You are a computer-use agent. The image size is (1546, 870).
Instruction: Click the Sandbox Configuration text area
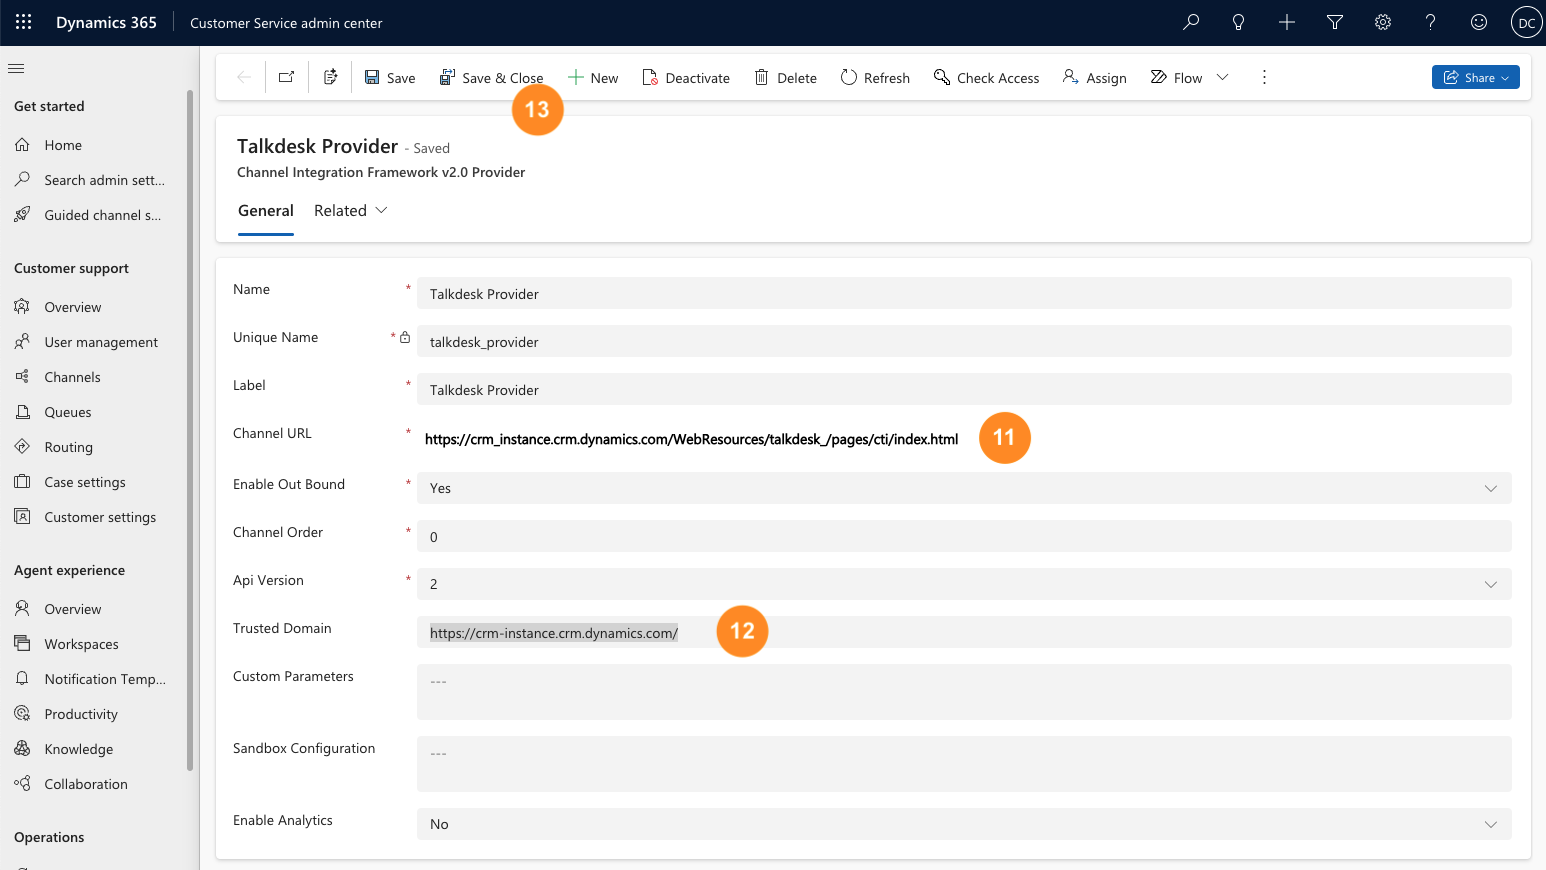(964, 764)
